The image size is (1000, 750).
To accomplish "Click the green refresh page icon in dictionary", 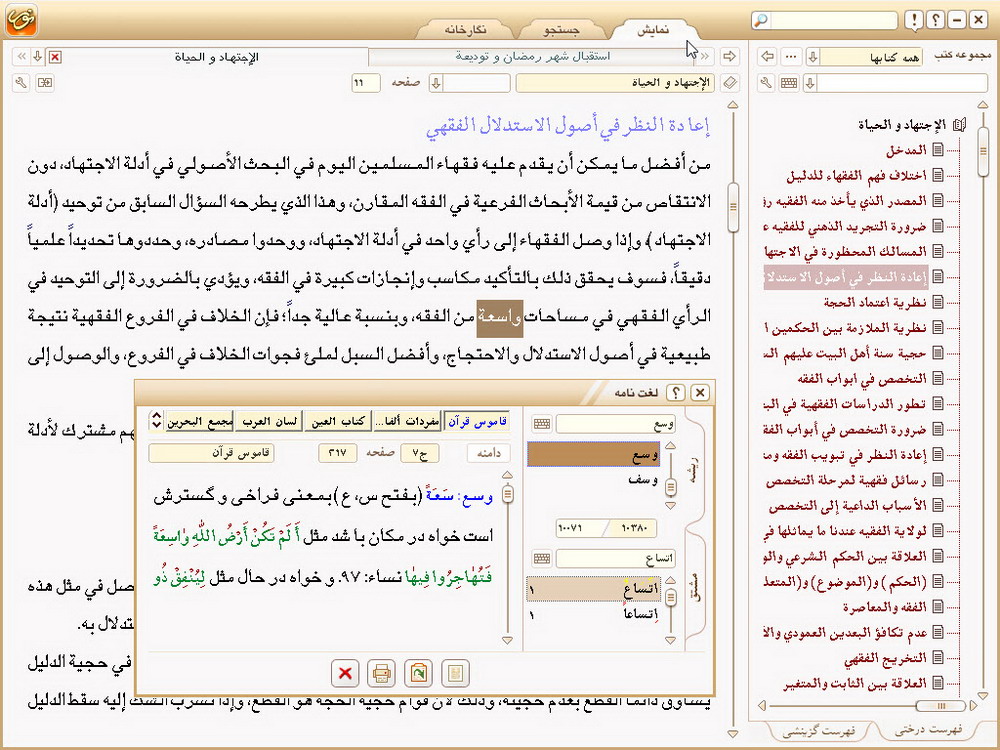I will (417, 673).
